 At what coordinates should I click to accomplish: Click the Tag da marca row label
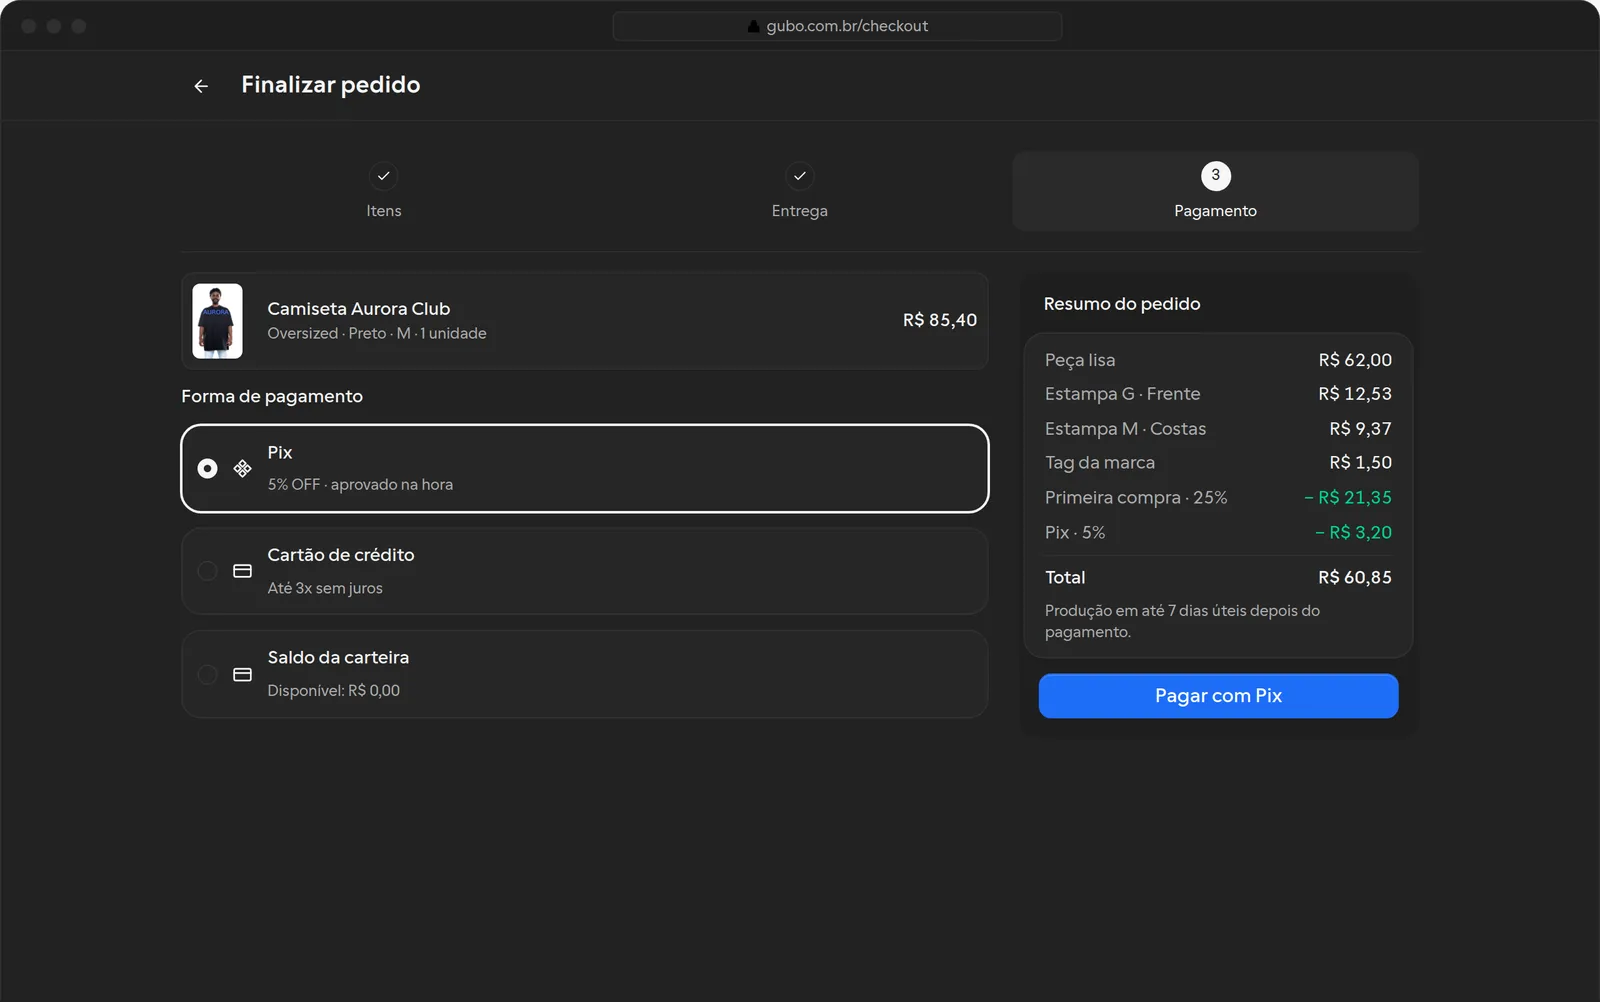pyautogui.click(x=1100, y=463)
